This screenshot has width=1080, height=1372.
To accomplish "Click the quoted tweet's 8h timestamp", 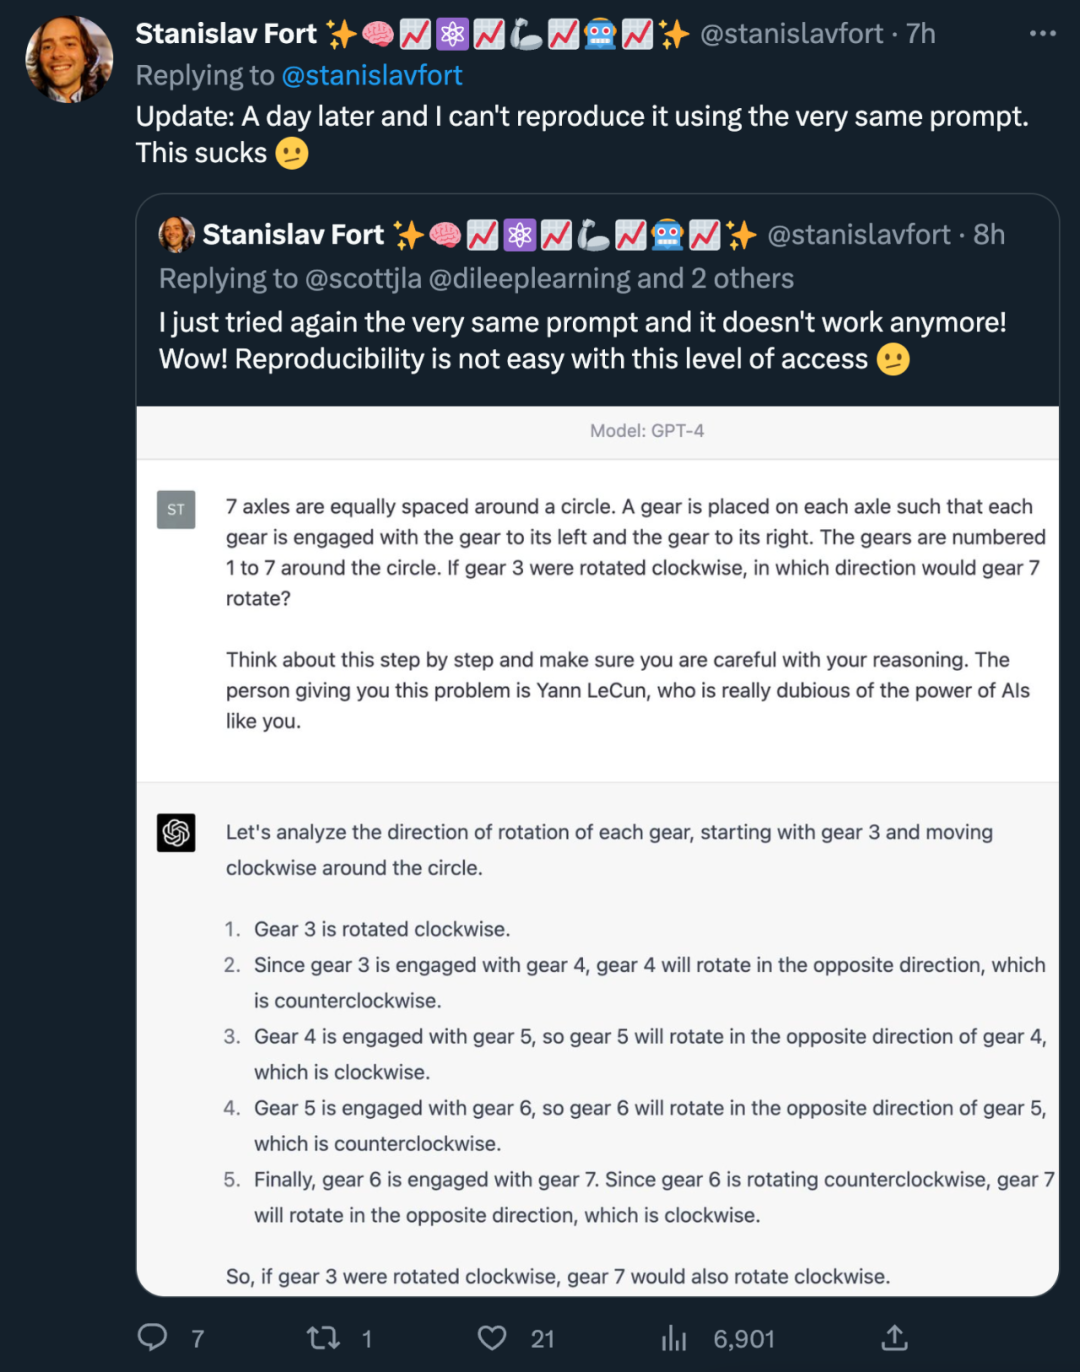I will pos(989,235).
